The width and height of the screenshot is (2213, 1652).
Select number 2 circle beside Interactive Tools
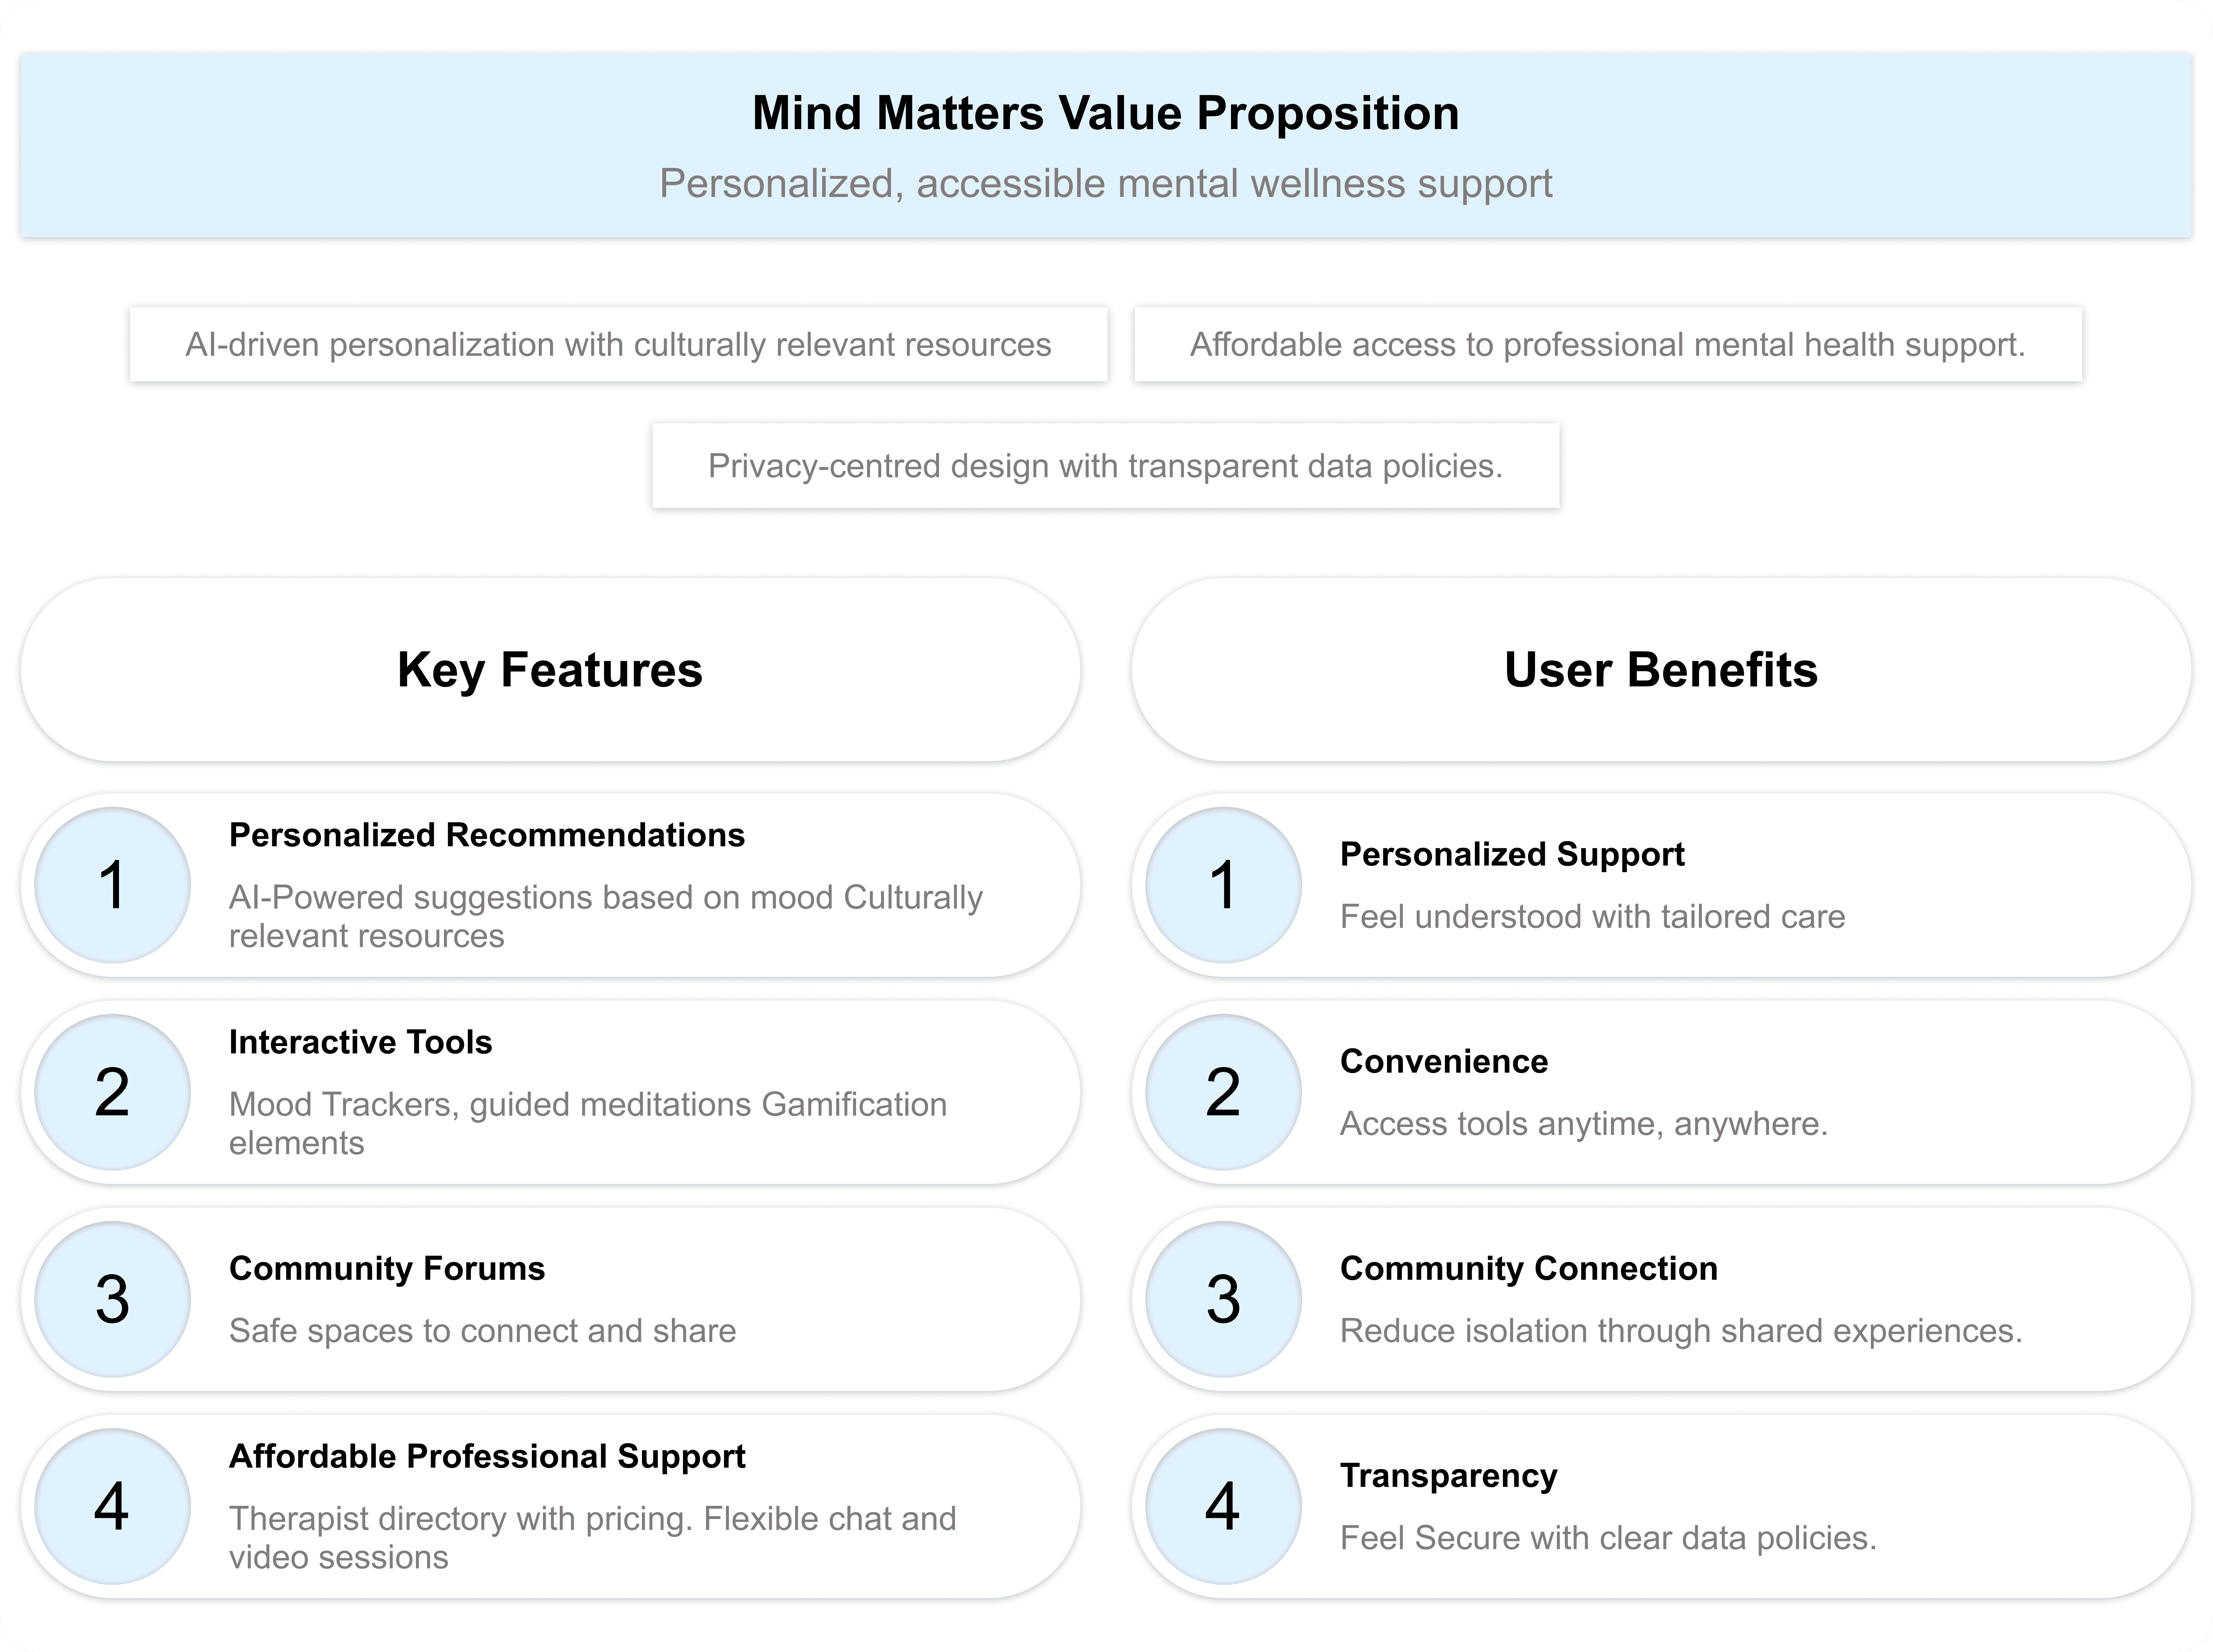click(x=112, y=1092)
